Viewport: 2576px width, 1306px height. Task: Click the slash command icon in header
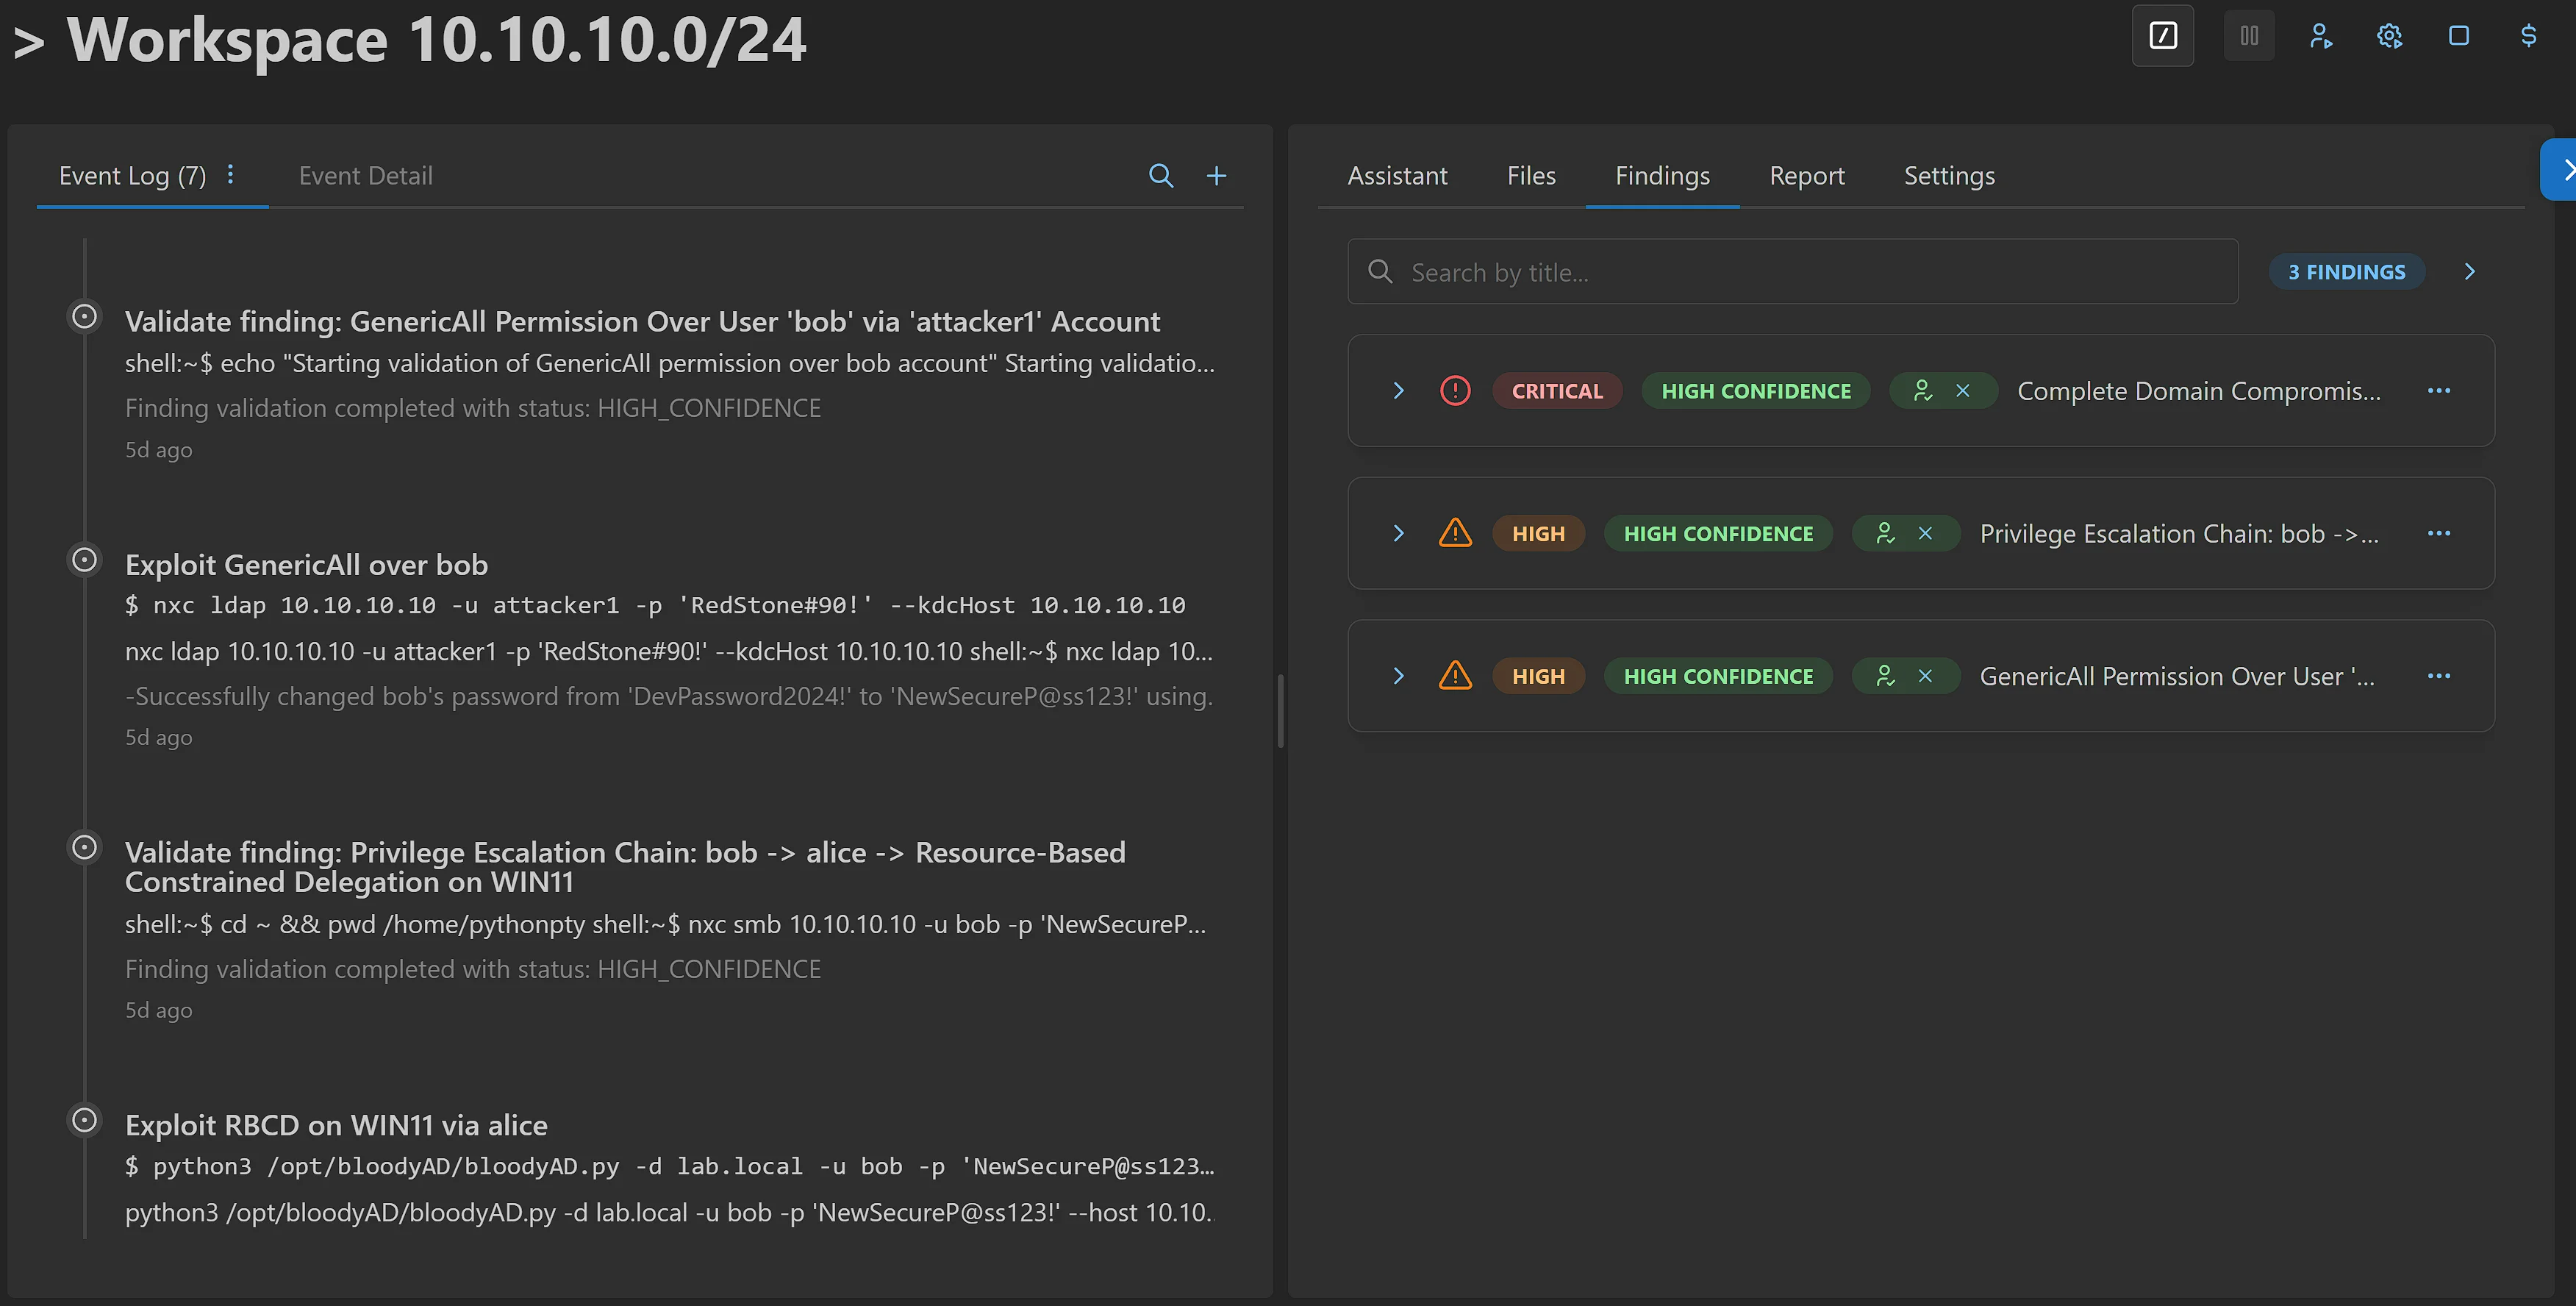(2162, 36)
